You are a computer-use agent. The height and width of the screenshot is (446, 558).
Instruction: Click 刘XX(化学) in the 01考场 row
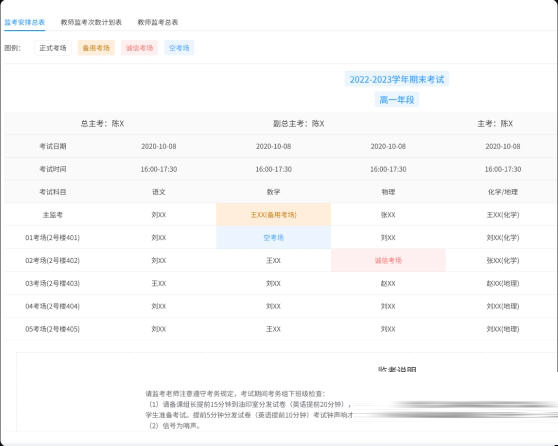(x=503, y=237)
